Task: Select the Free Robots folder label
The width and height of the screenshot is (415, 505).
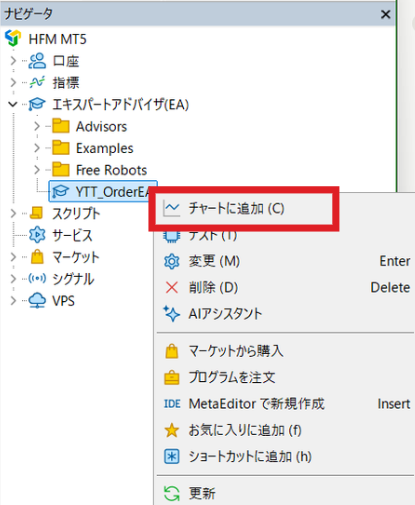Action: [x=111, y=170]
